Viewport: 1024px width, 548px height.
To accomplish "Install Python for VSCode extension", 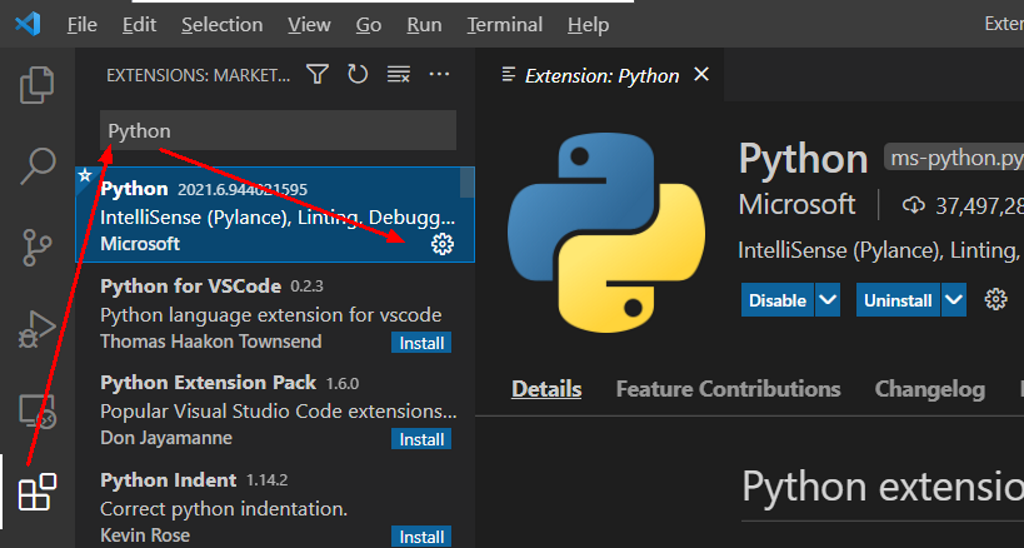I will [x=421, y=343].
